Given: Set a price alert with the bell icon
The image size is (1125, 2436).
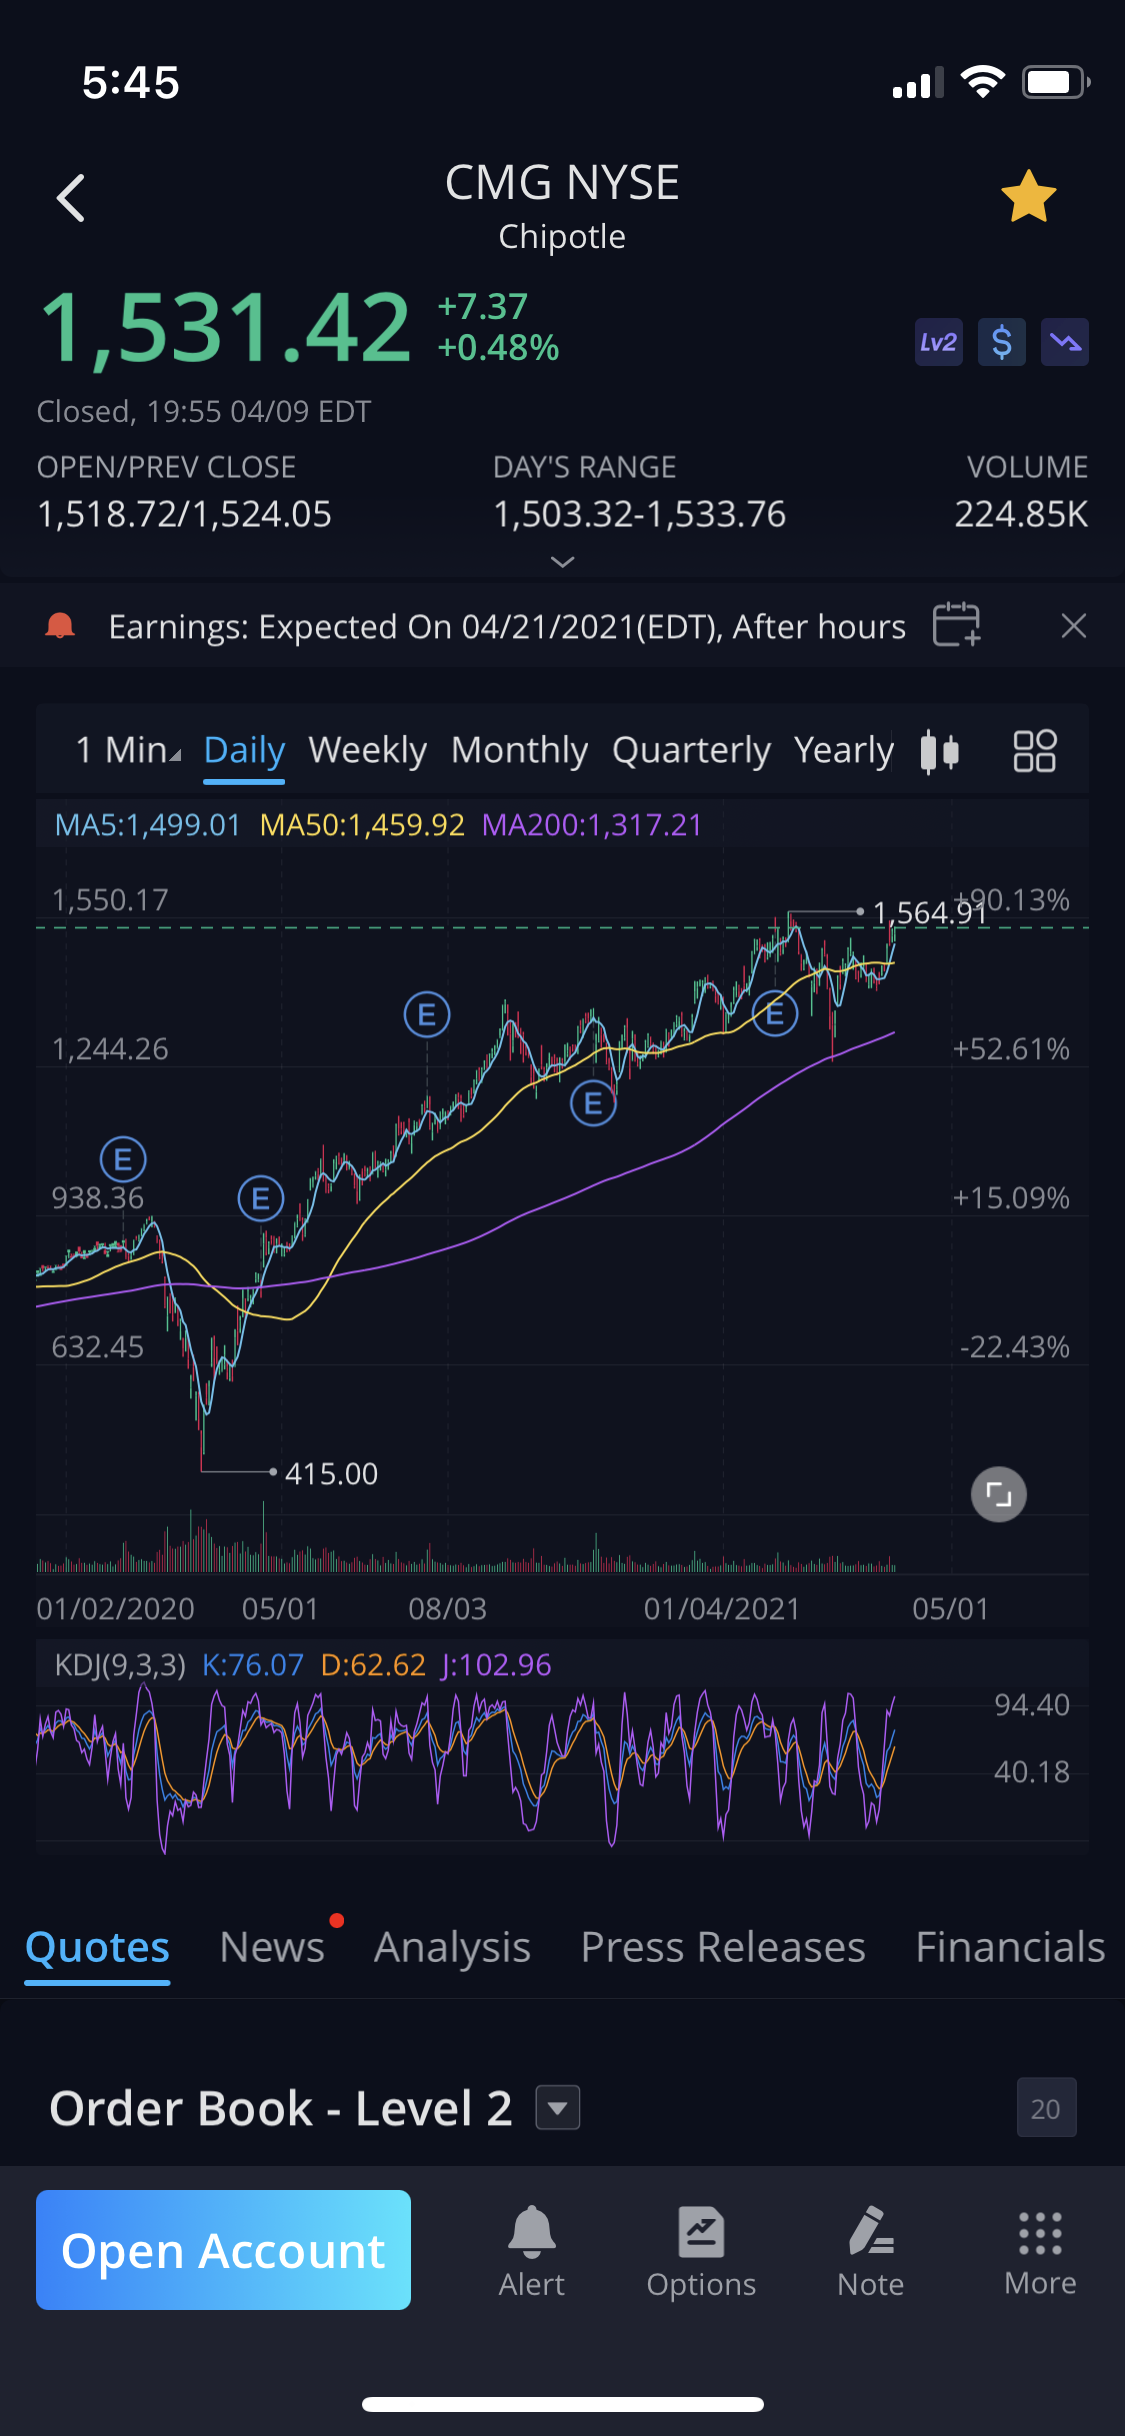Looking at the screenshot, I should pyautogui.click(x=531, y=2250).
